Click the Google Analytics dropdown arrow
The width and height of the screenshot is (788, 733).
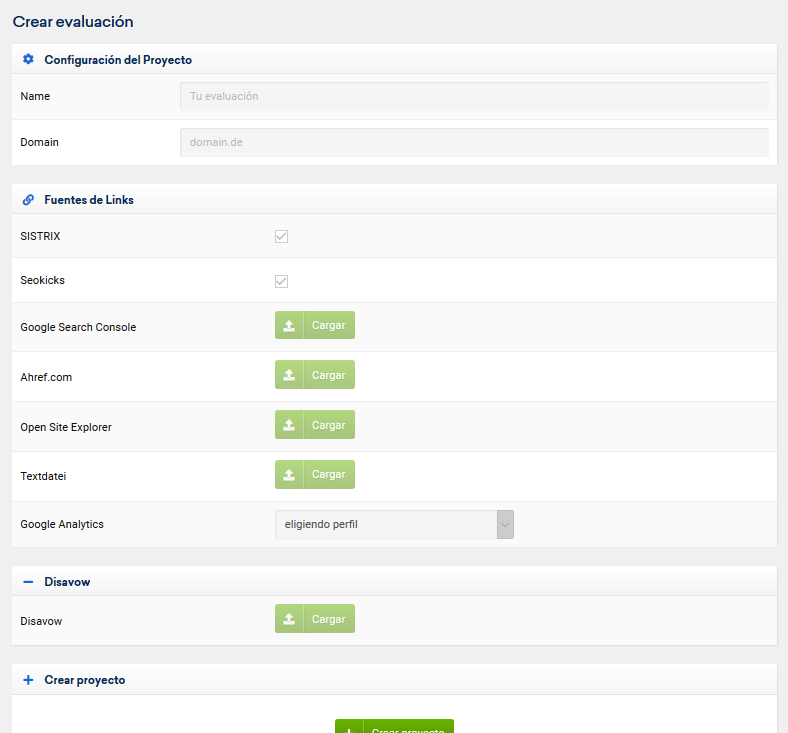pos(505,525)
